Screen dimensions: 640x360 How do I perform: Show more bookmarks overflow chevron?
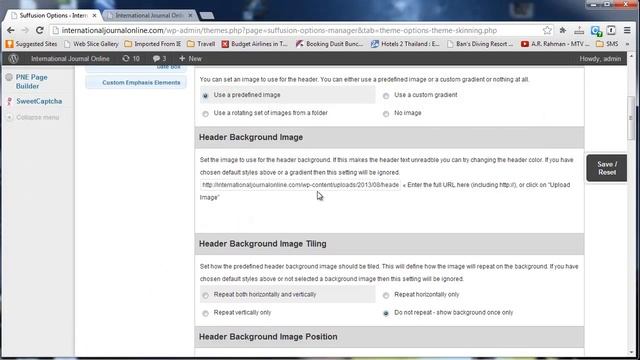[627, 44]
